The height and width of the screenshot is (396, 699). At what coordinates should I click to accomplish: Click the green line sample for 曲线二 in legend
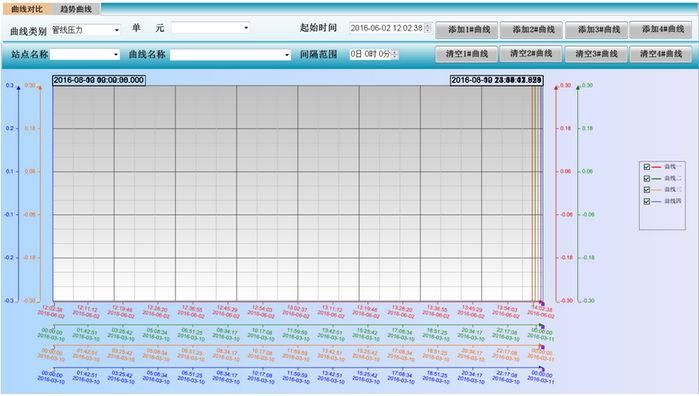tap(656, 178)
